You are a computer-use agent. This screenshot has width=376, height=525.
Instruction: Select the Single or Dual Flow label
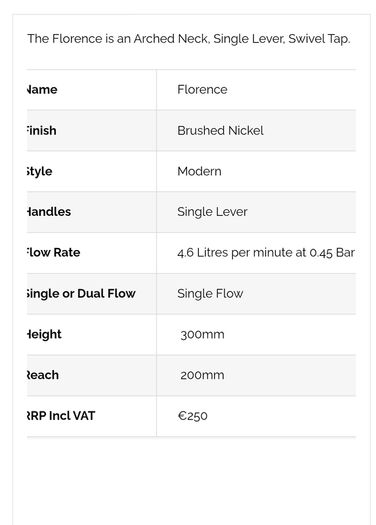coord(81,293)
